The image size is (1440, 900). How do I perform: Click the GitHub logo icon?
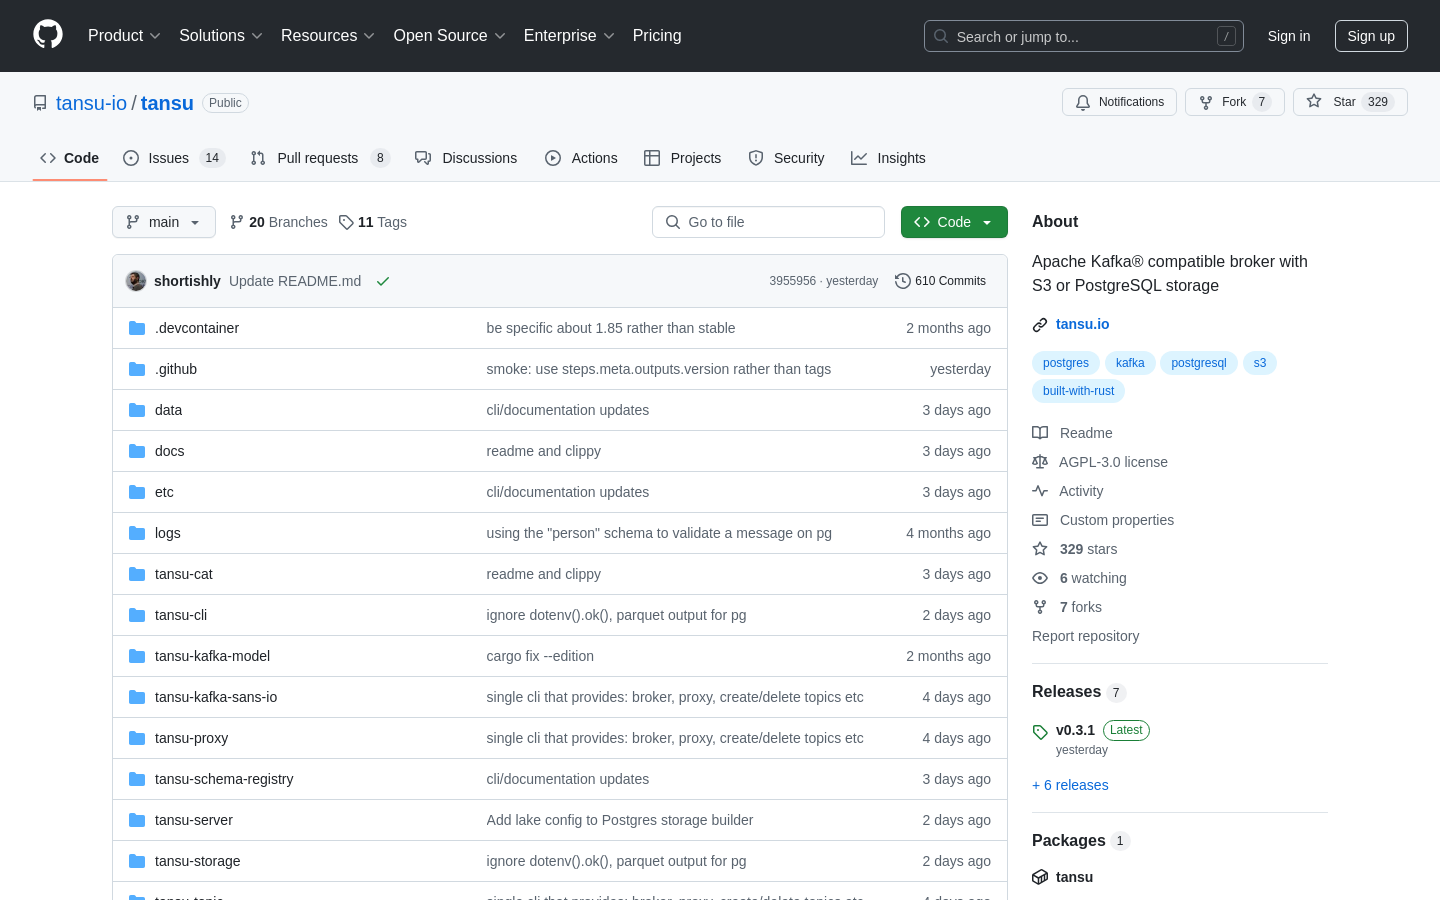[48, 35]
